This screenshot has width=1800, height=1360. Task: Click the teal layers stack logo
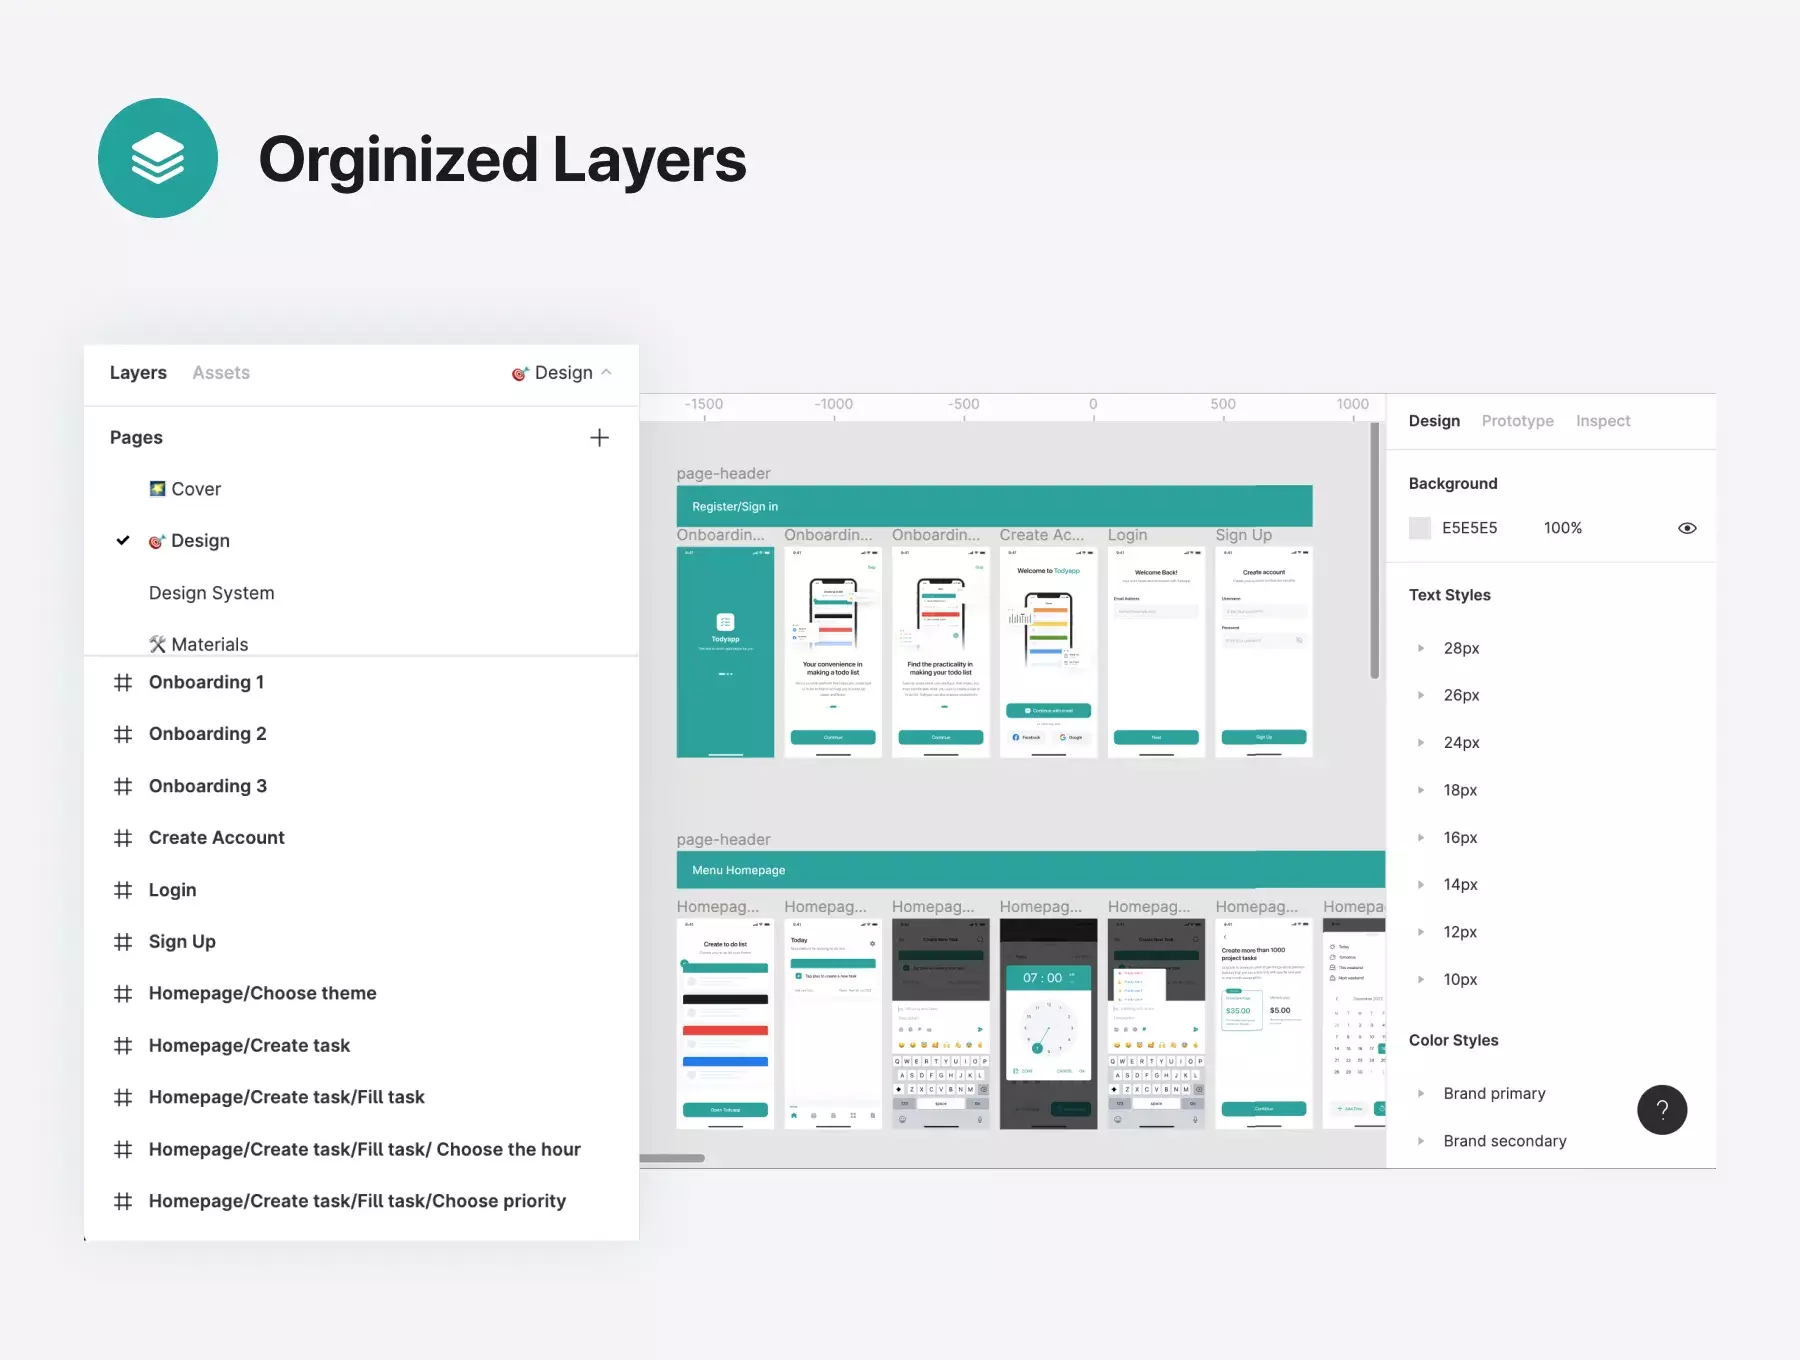pyautogui.click(x=158, y=158)
